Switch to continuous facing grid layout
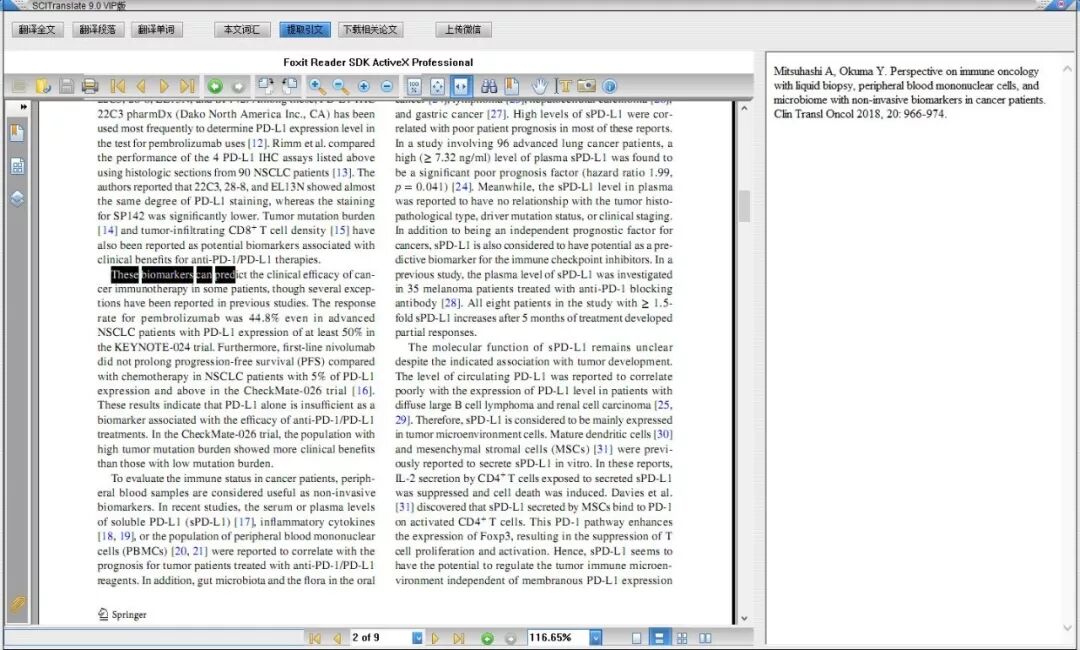1080x650 pixels. tap(682, 638)
